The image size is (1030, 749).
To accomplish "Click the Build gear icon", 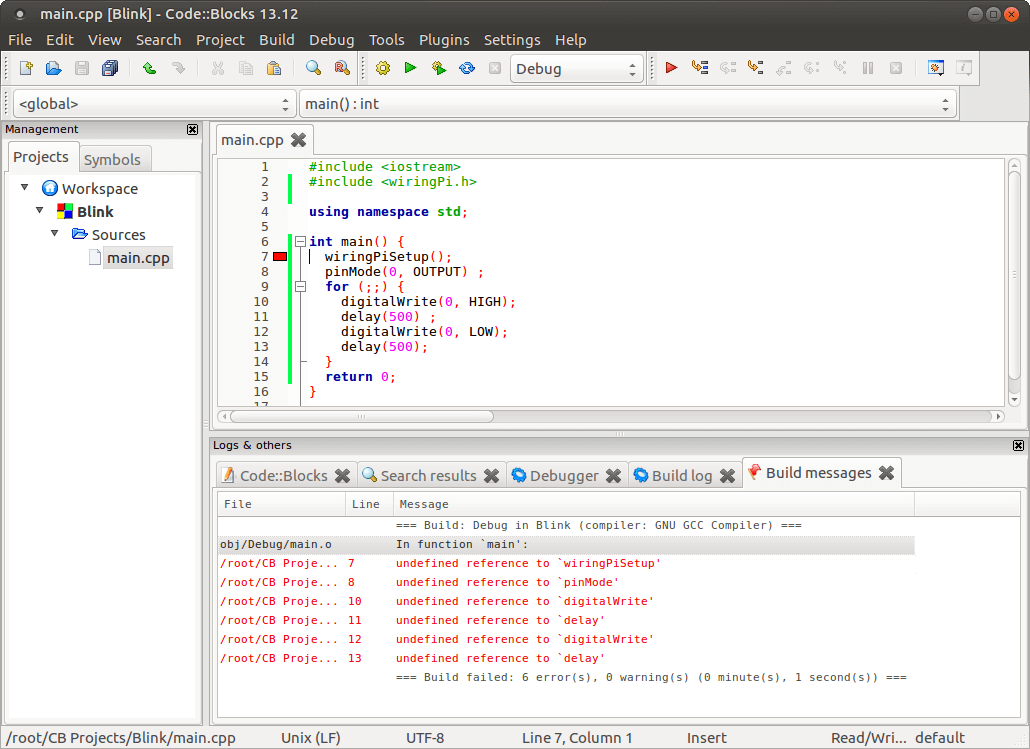I will pos(382,68).
